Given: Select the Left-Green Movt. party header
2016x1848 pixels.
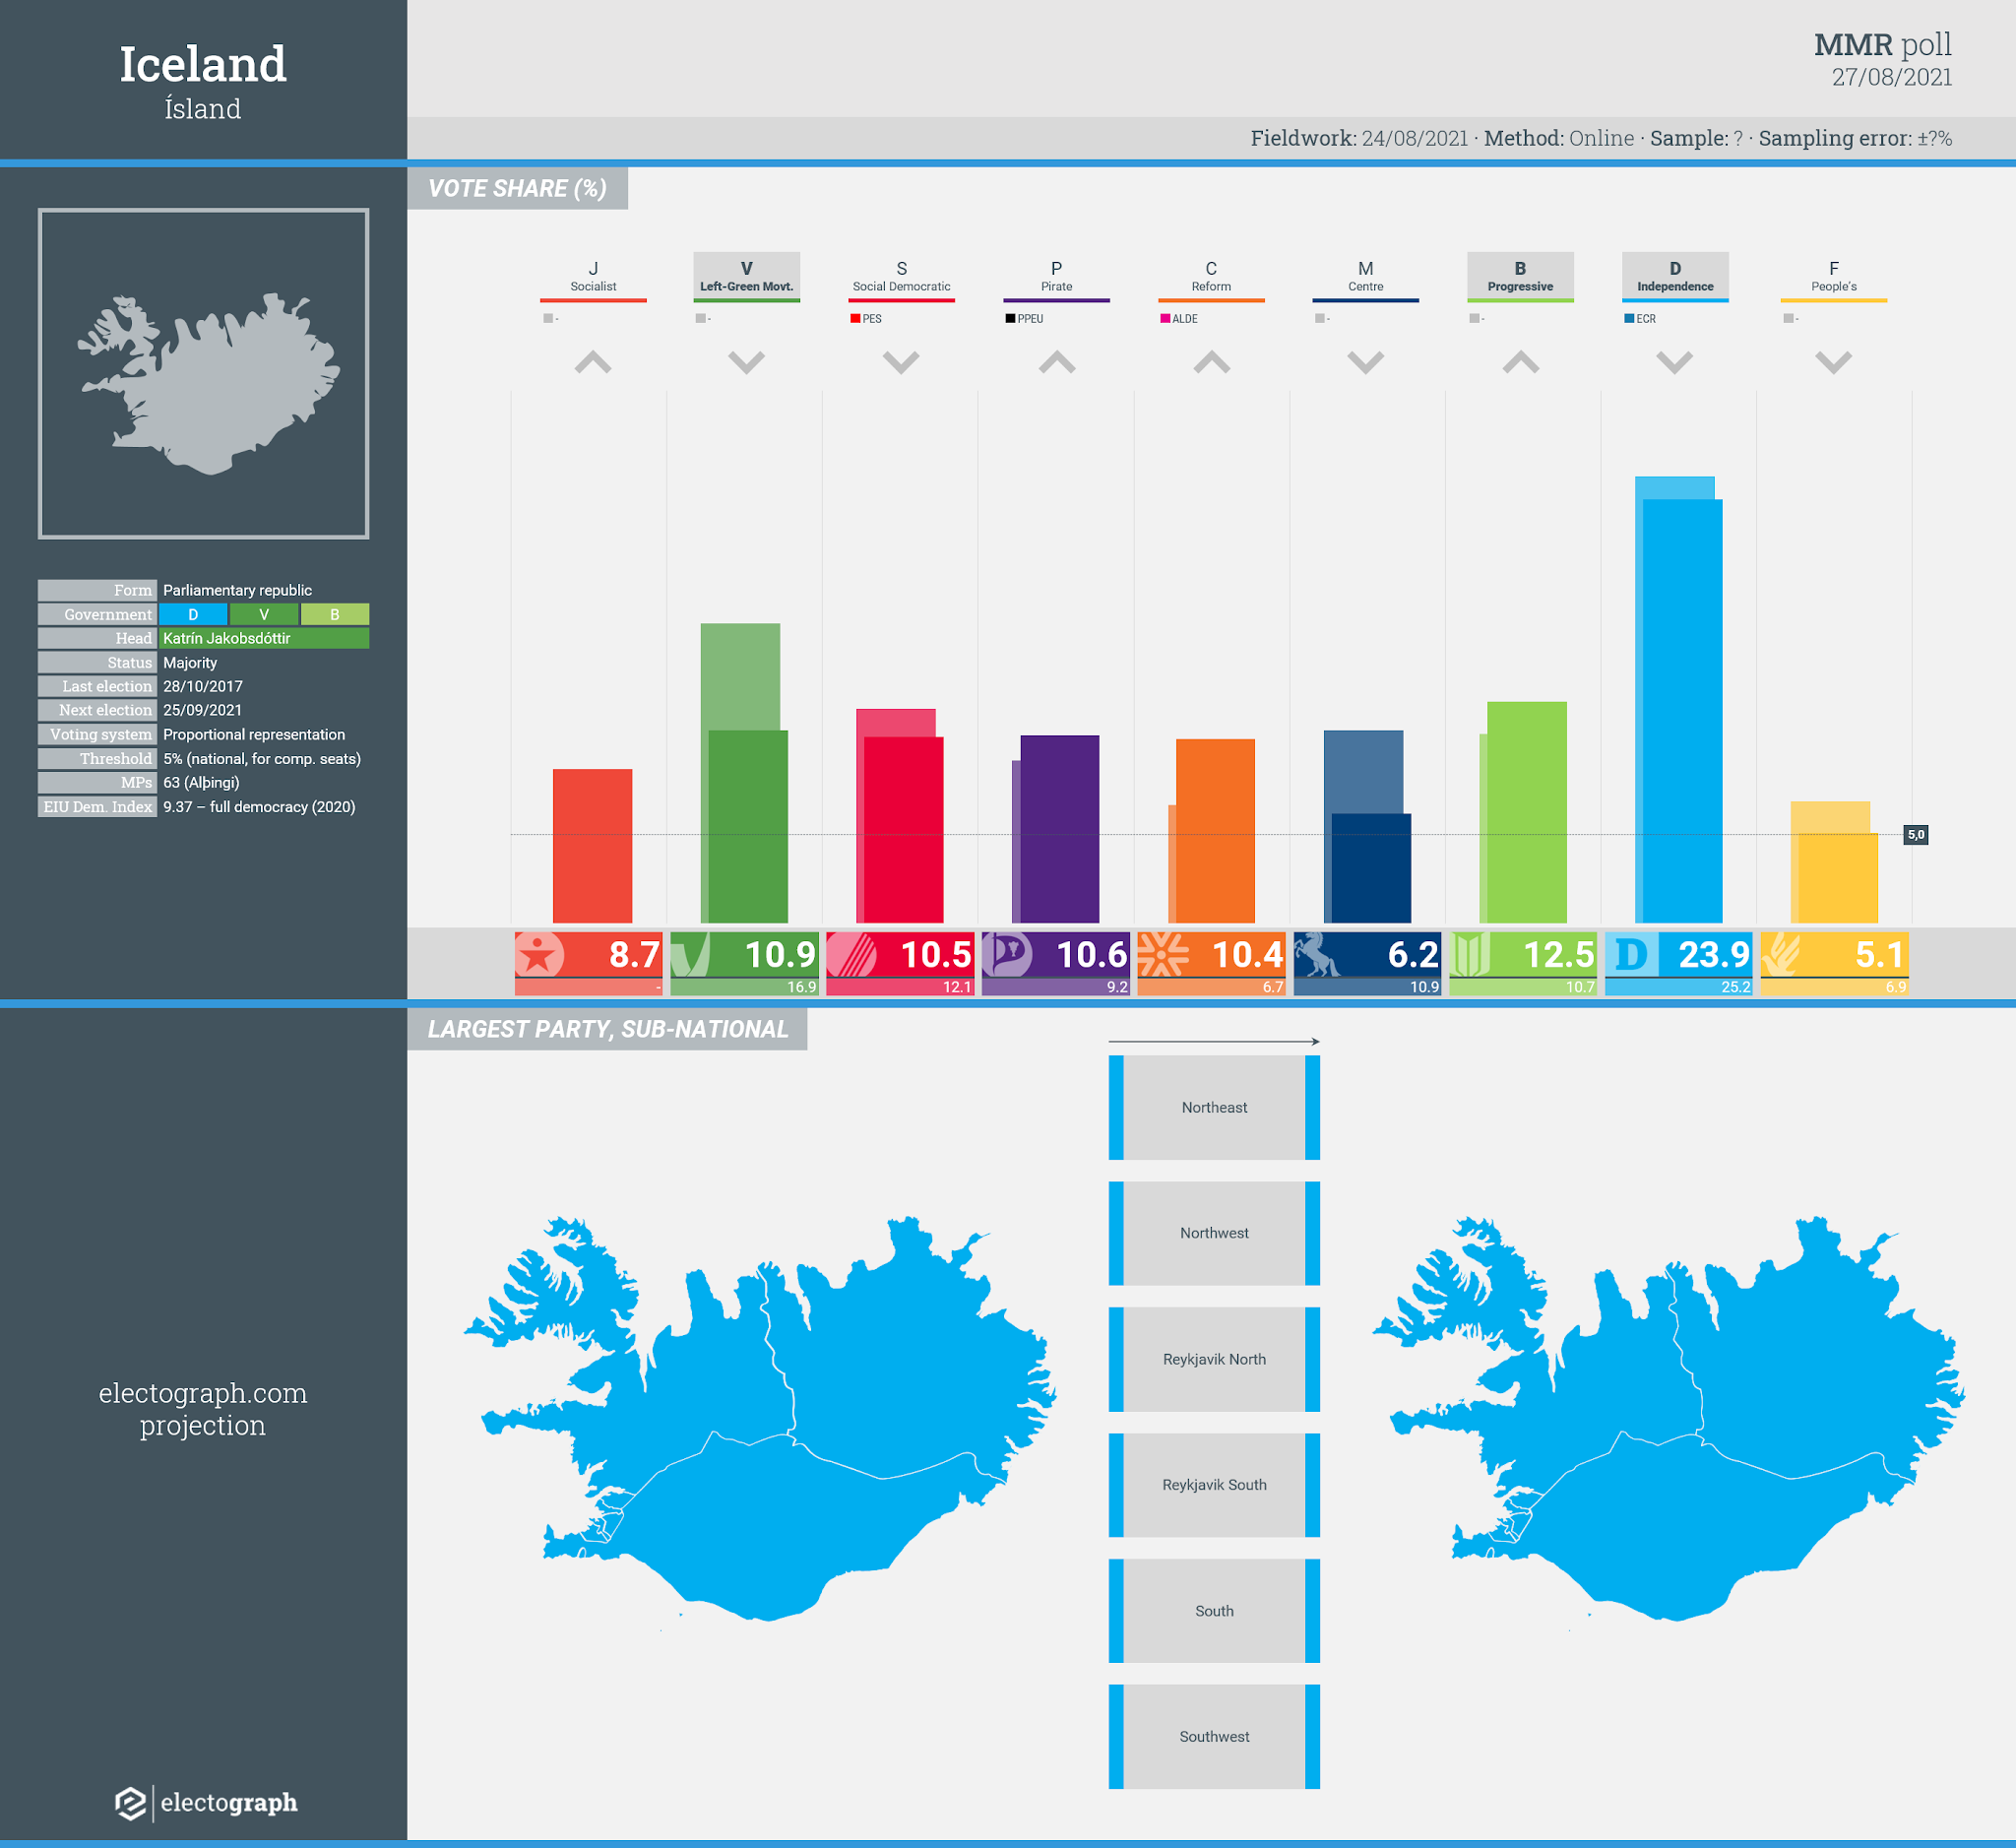Looking at the screenshot, I should pyautogui.click(x=746, y=276).
